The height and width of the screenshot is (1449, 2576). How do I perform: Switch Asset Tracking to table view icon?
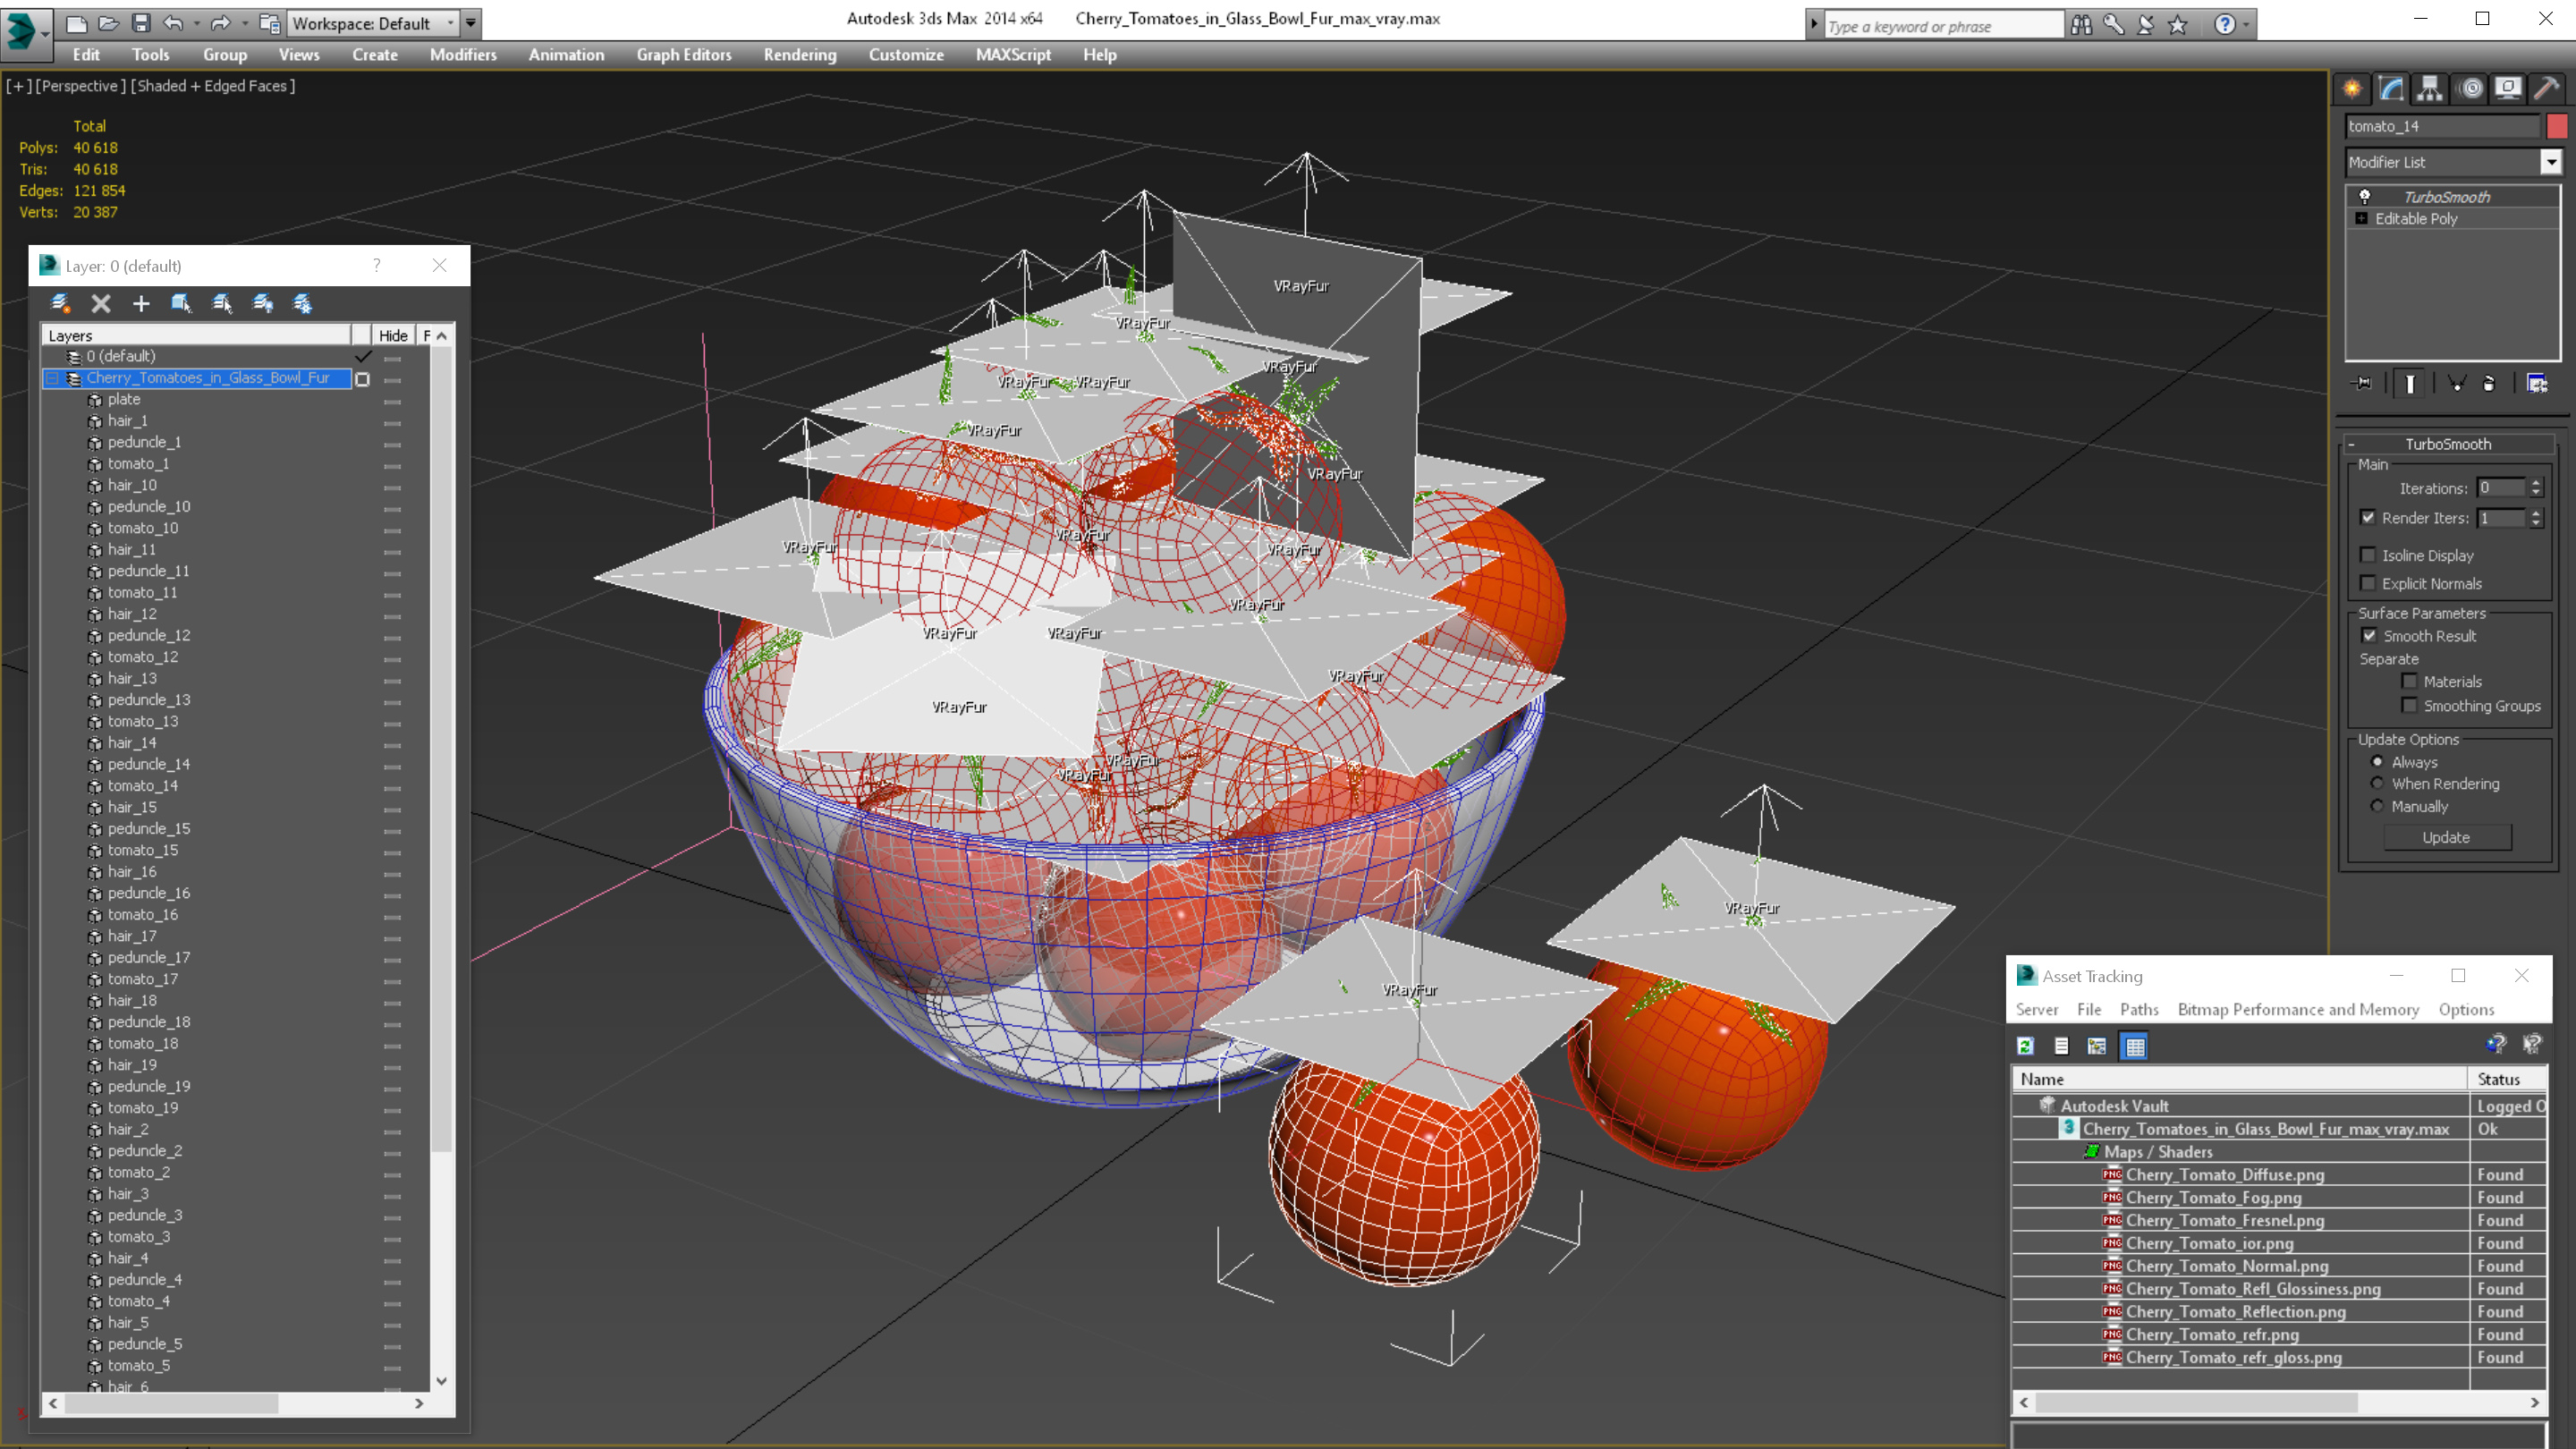pyautogui.click(x=2135, y=1046)
